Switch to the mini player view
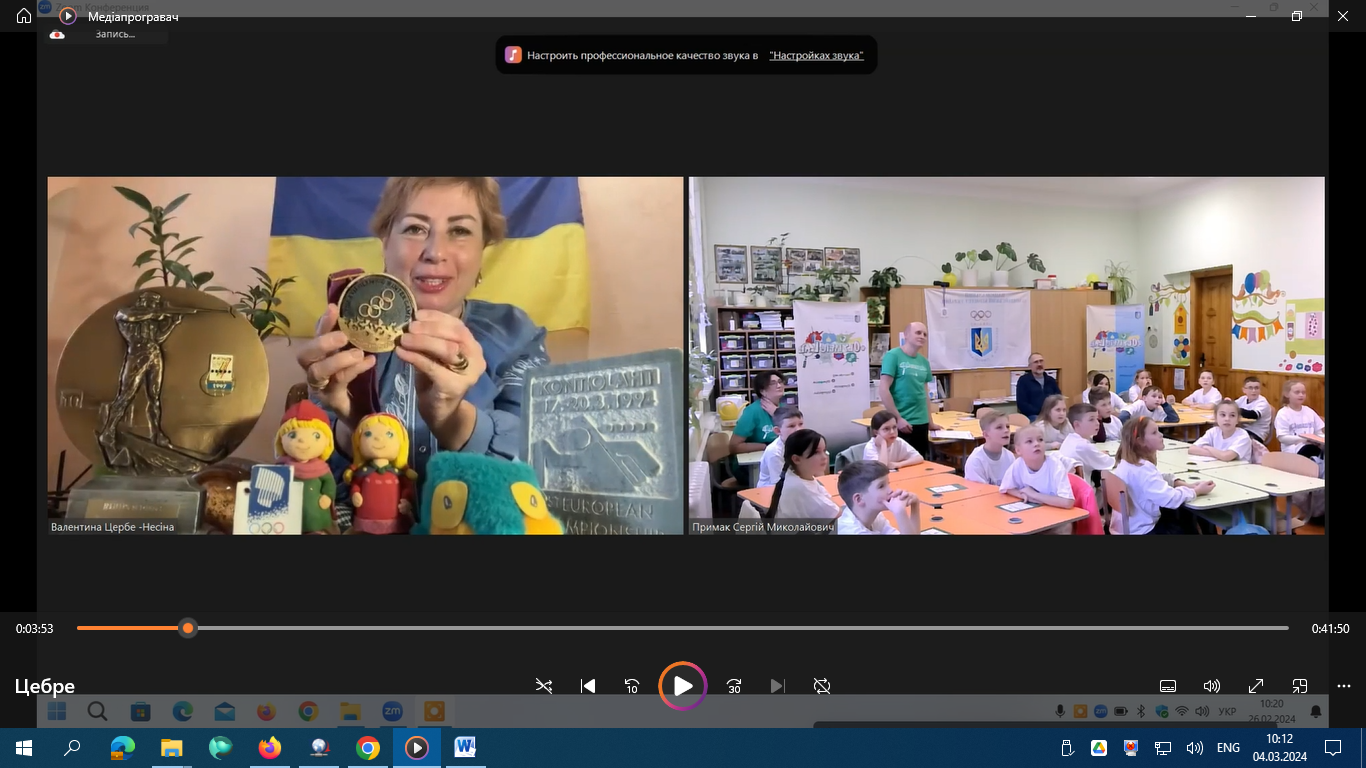This screenshot has width=1366, height=768. click(1300, 686)
